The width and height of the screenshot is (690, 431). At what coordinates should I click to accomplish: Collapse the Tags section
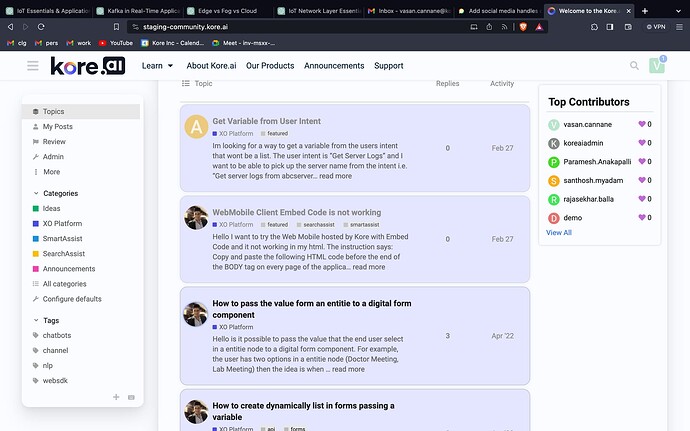click(46, 320)
